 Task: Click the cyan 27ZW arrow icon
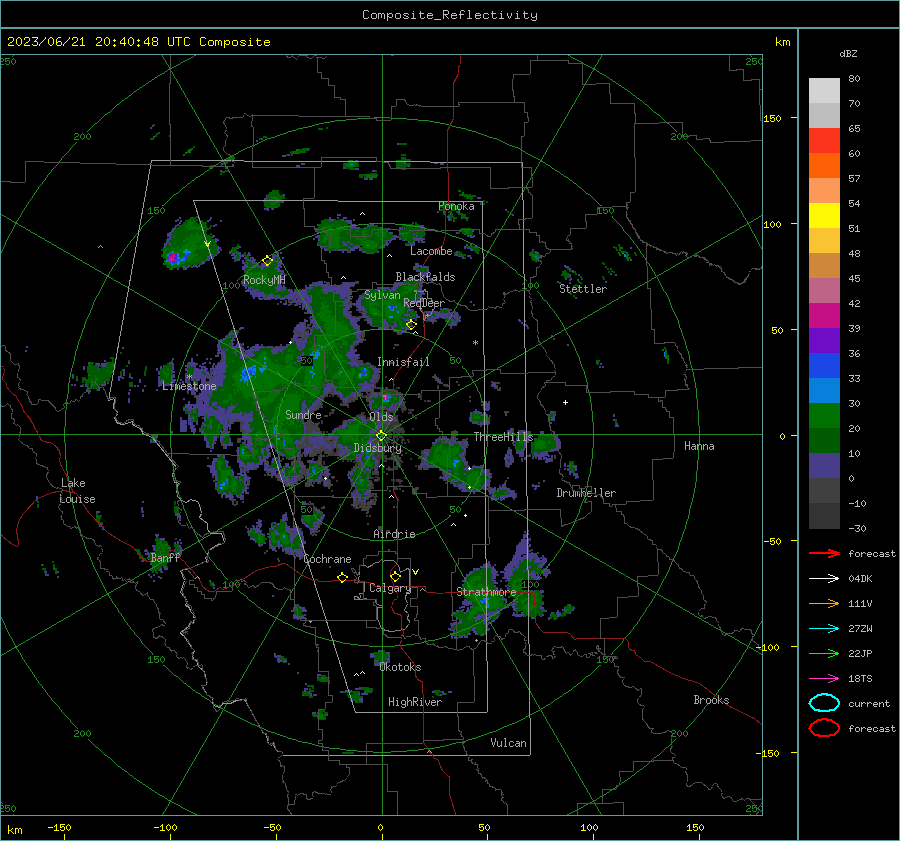pos(824,629)
